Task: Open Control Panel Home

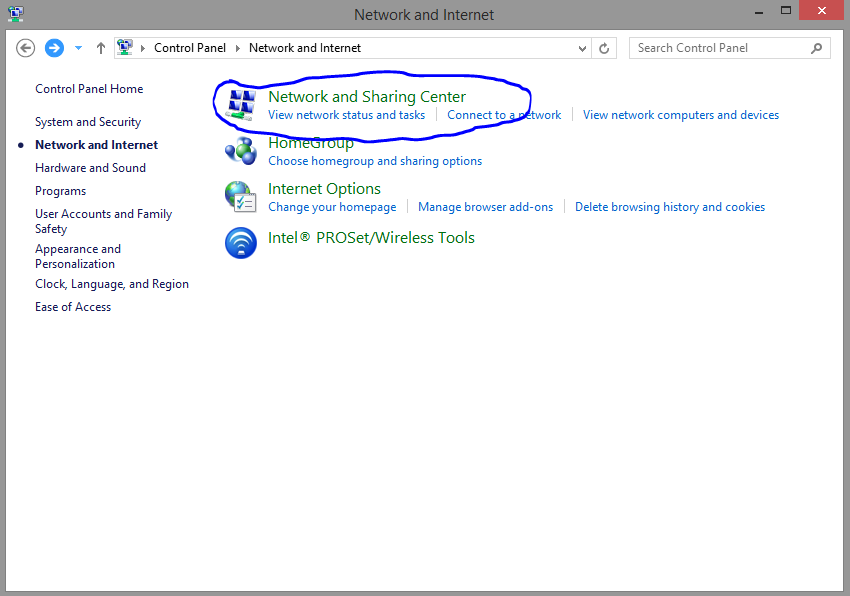Action: click(89, 89)
